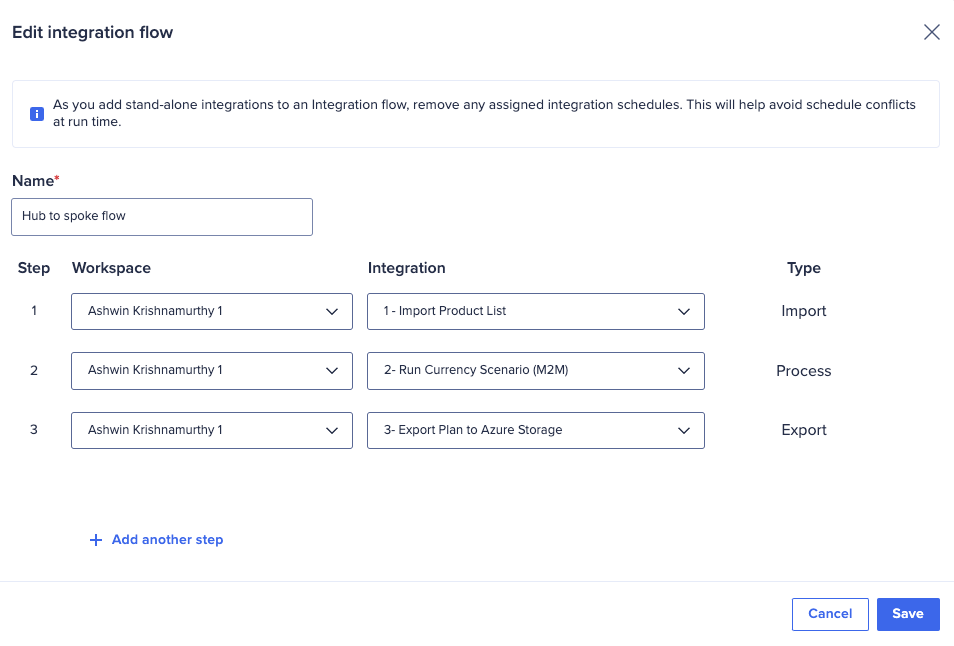954x646 pixels.
Task: Save the integration flow
Action: [907, 613]
